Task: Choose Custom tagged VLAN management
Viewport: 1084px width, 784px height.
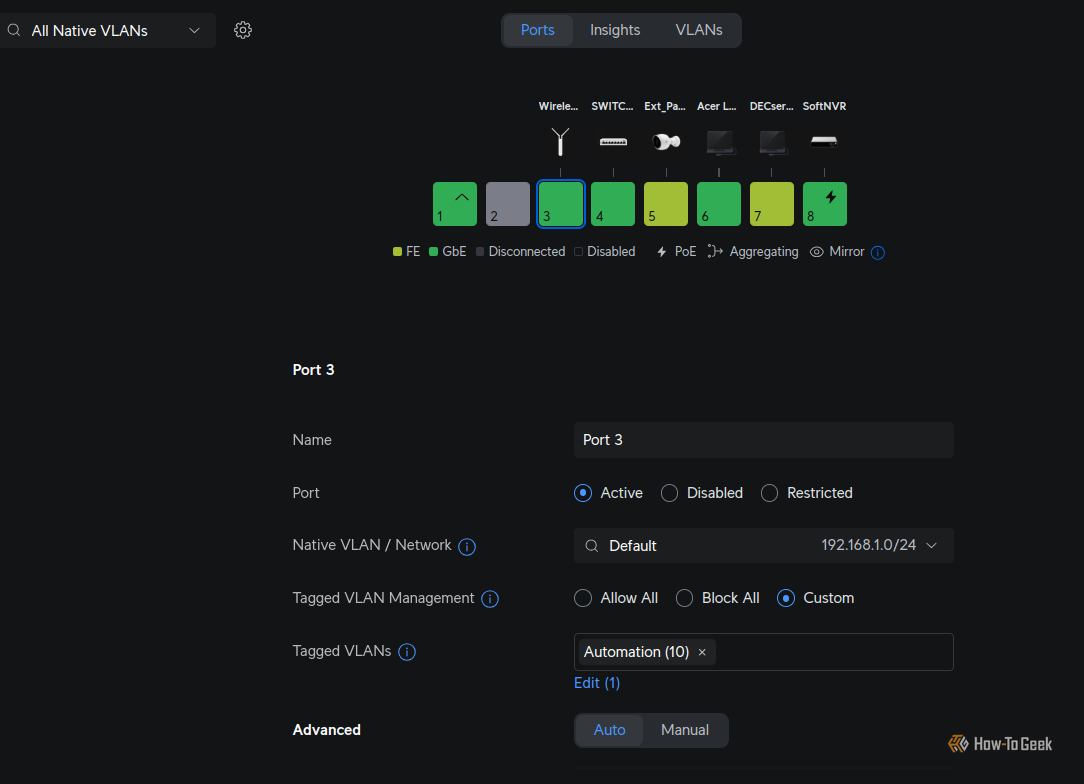Action: tap(786, 598)
